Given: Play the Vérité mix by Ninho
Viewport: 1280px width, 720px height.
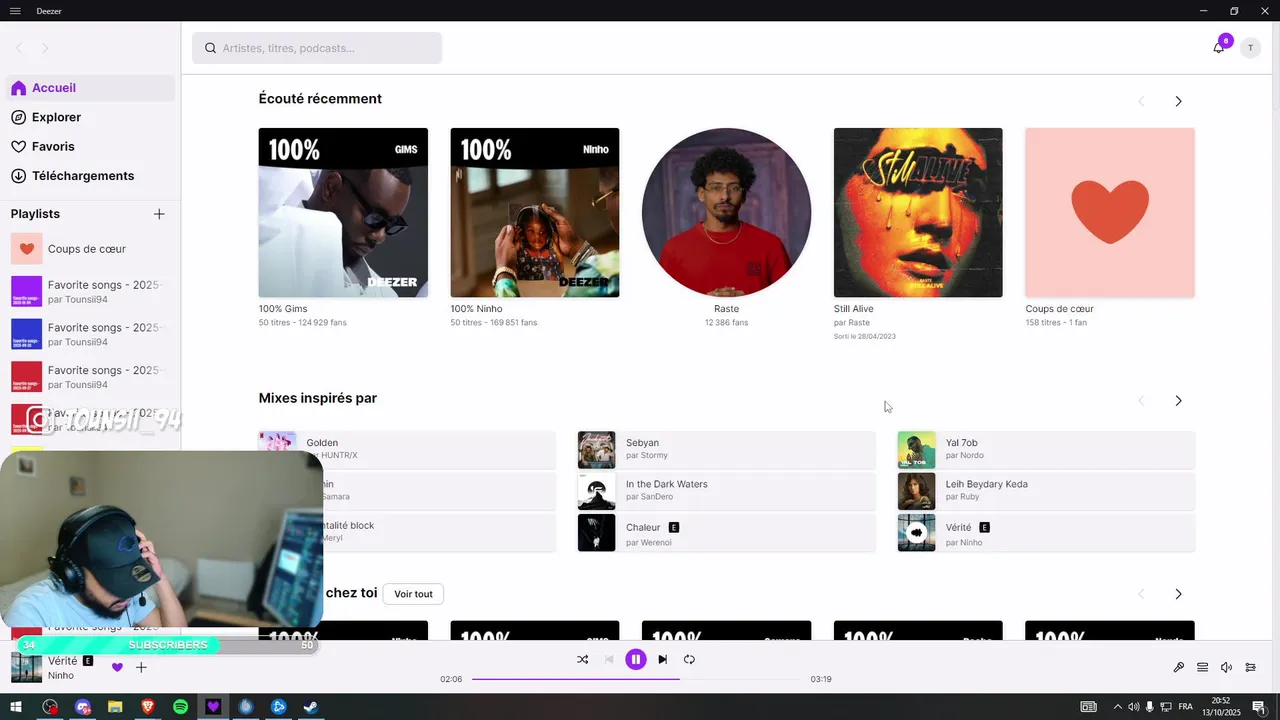Looking at the screenshot, I should click(x=1046, y=533).
